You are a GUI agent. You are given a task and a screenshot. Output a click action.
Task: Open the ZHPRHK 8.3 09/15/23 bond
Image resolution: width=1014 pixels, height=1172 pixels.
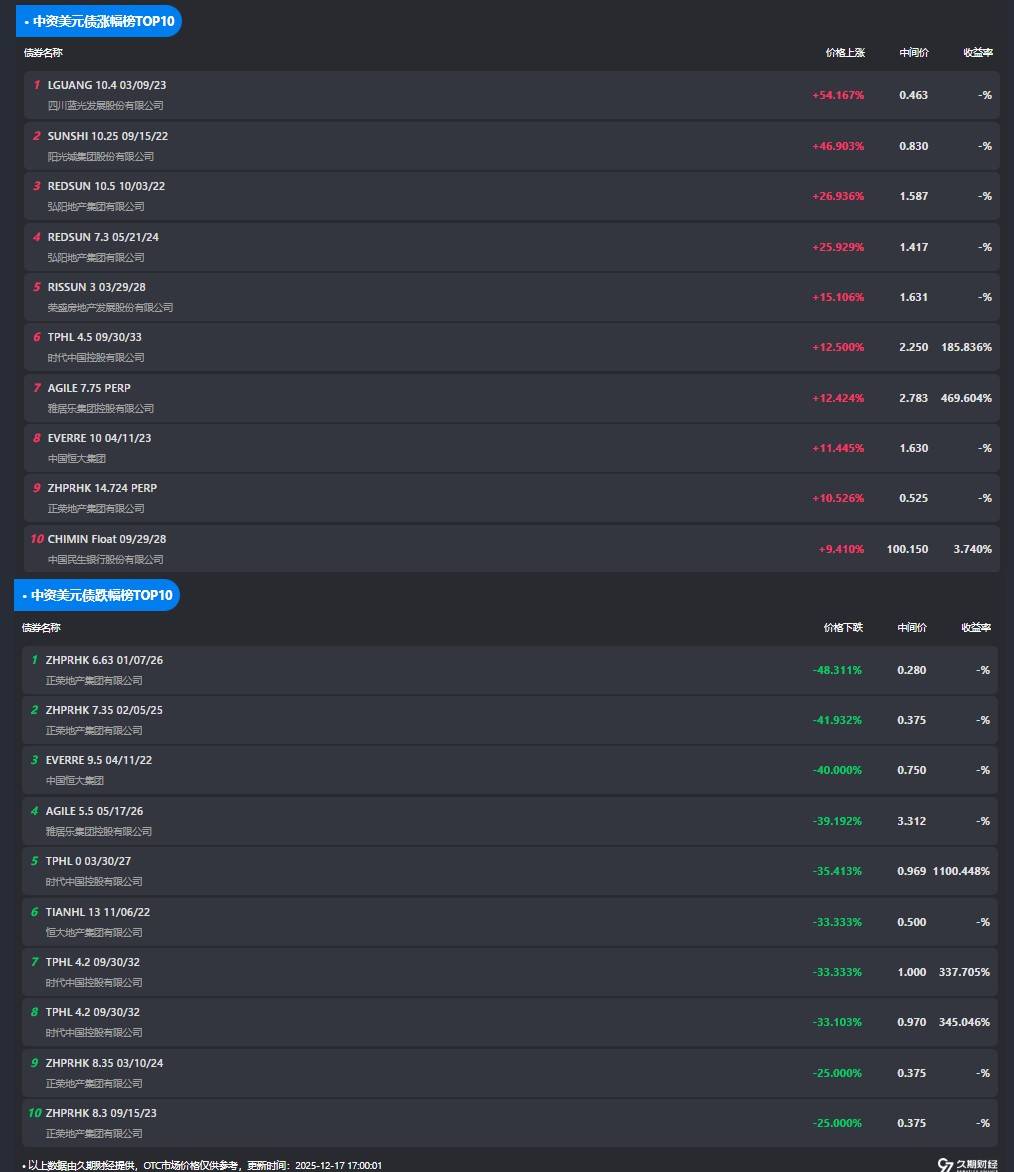click(101, 1113)
